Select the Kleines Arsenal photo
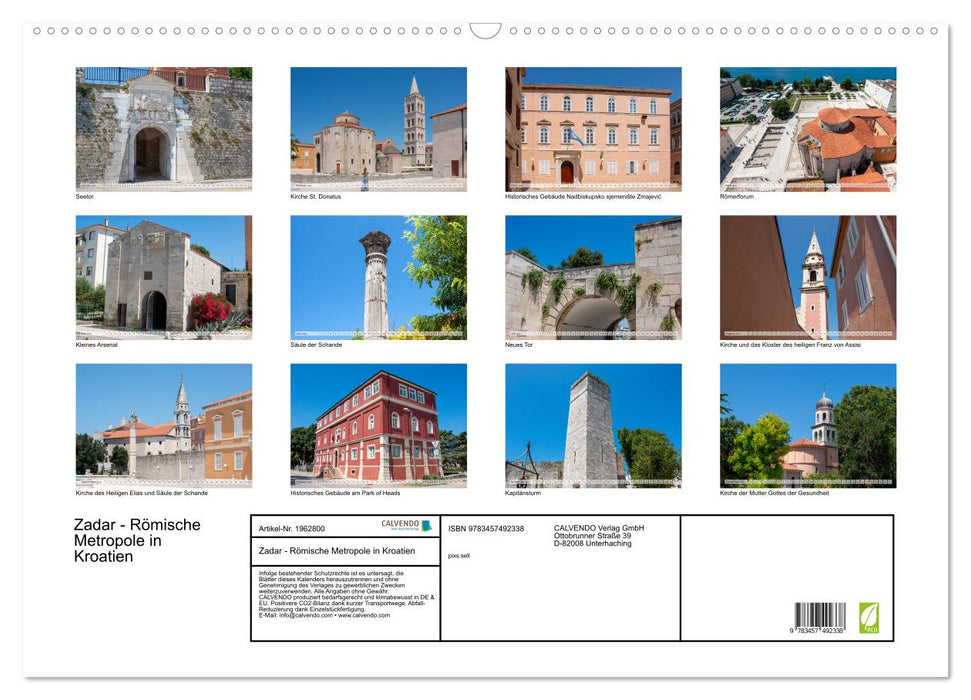Viewport: 971px width, 700px height. 164,277
